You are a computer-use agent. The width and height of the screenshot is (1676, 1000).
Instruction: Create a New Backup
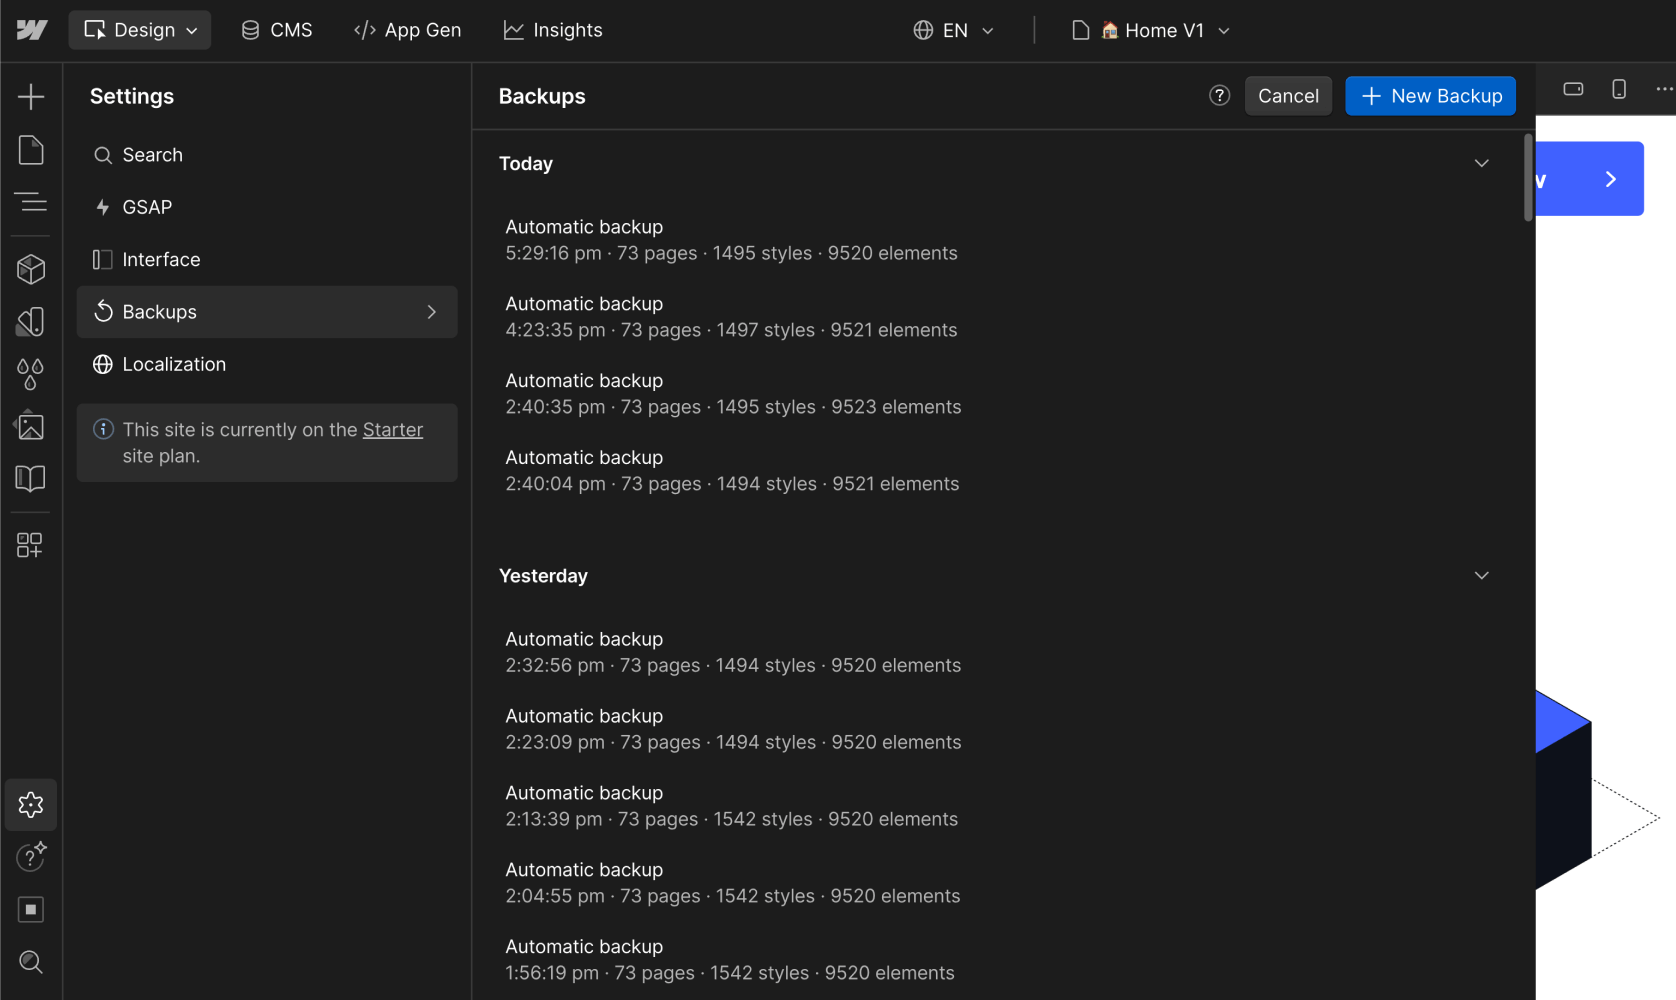(1430, 95)
